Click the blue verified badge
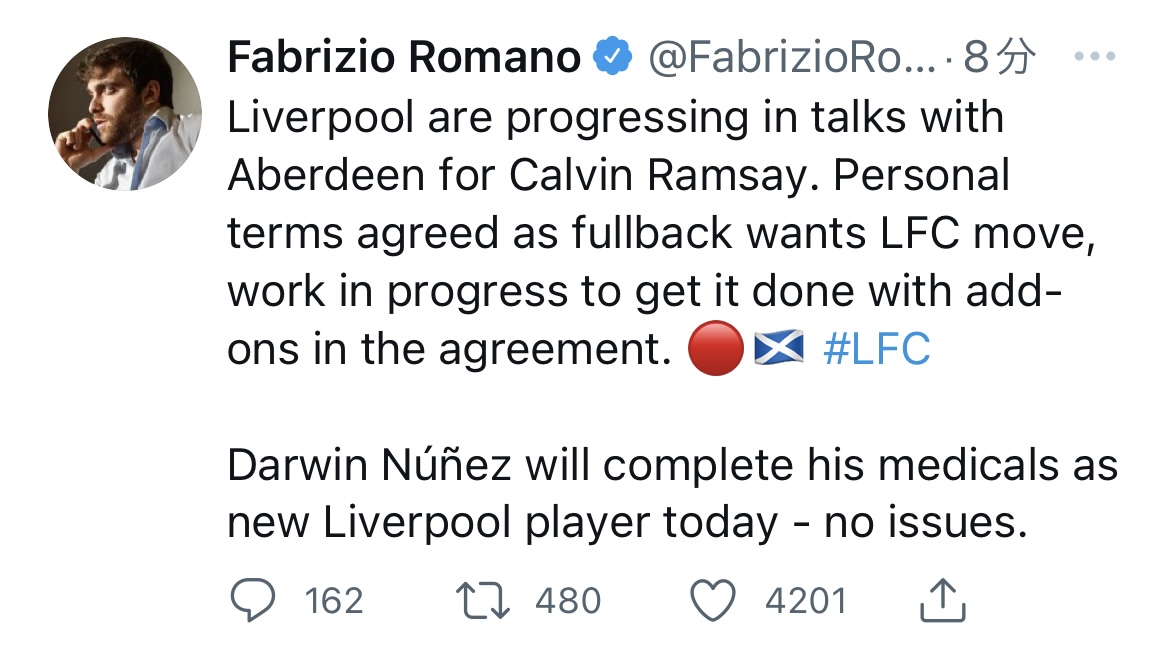 click(613, 59)
